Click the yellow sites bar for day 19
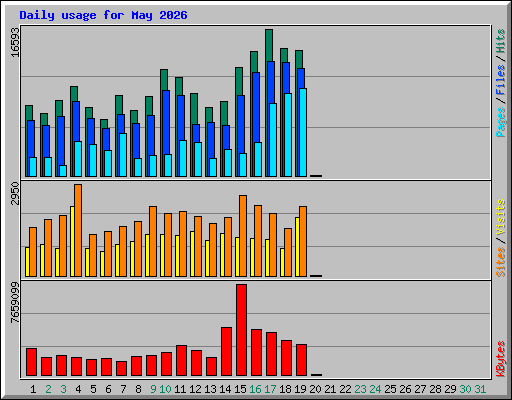Viewport: 512px width, 400px height. 297,247
